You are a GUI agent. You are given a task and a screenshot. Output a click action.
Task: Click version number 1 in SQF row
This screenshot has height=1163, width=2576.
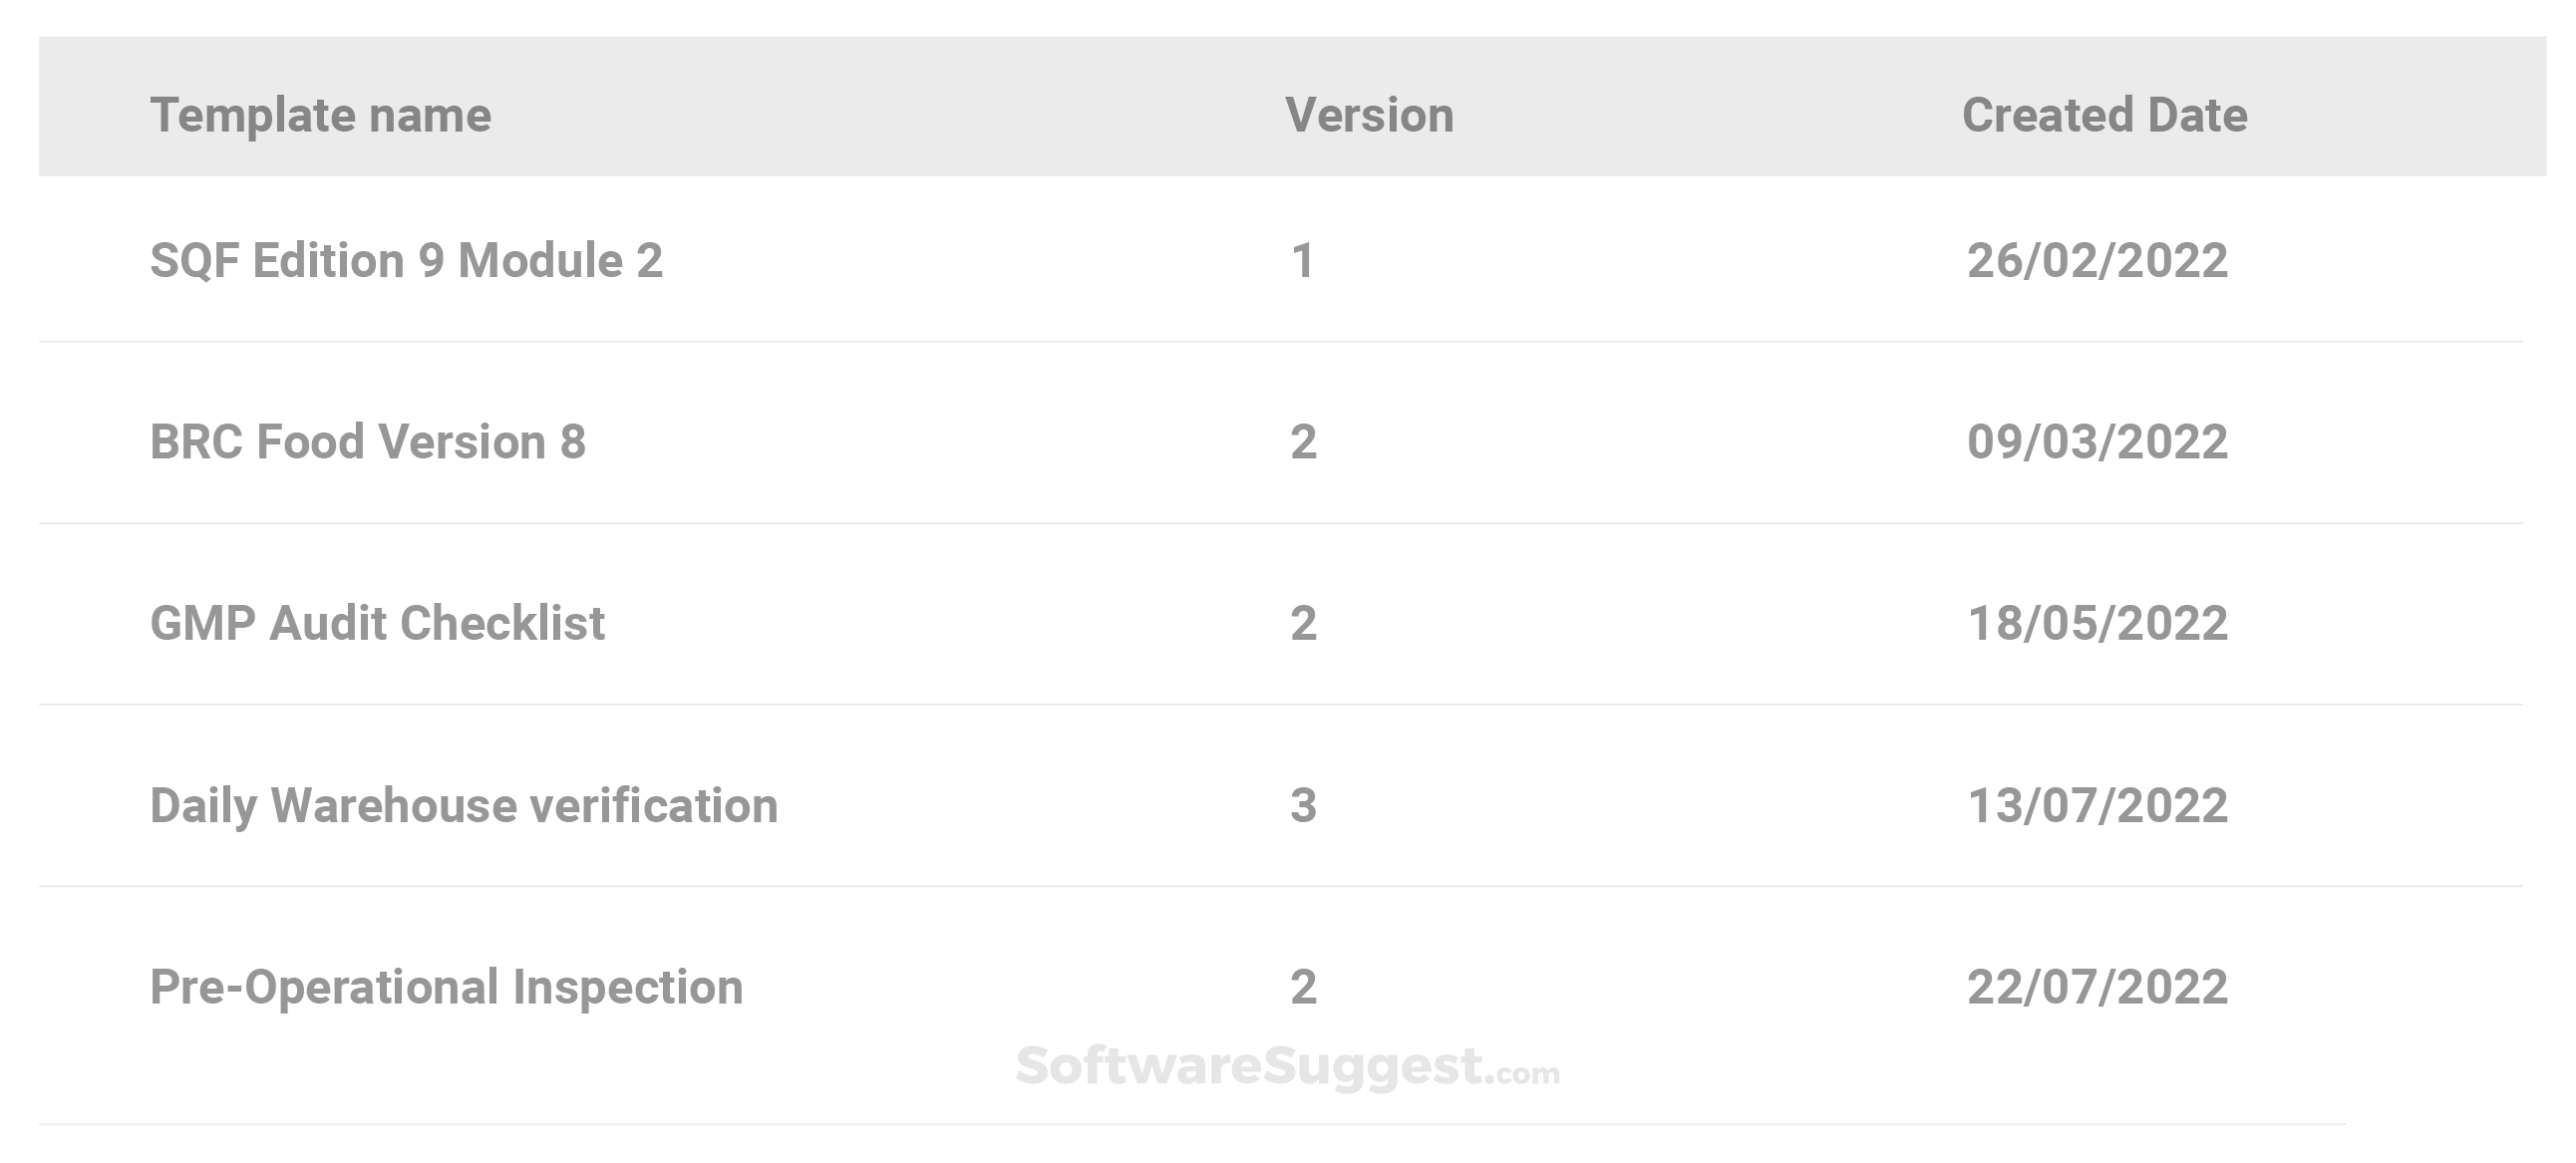(1302, 261)
